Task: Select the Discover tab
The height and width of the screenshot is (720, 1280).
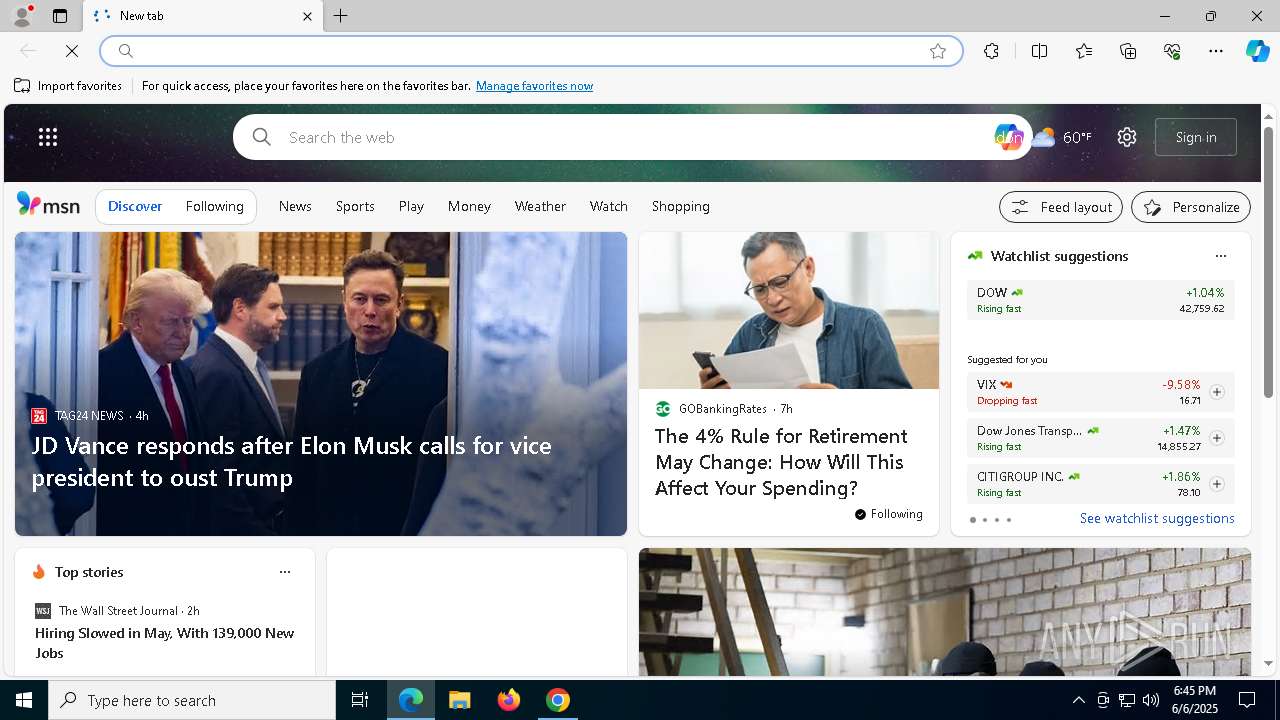Action: pos(135,206)
